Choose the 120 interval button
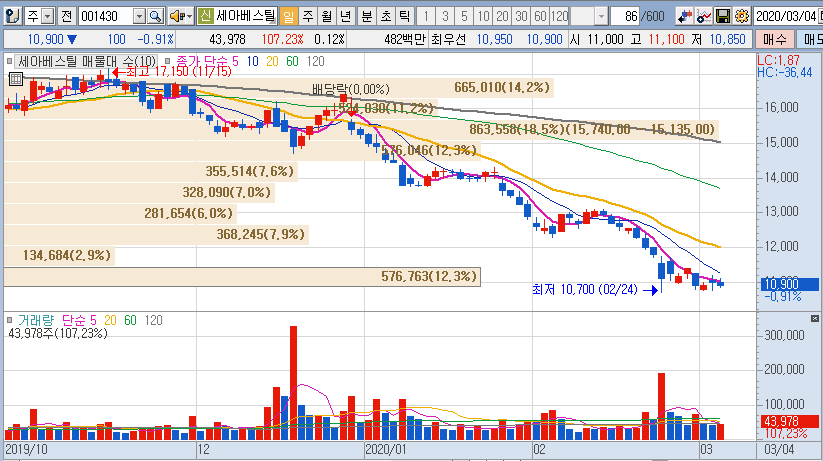This screenshot has height=461, width=823. pyautogui.click(x=560, y=16)
